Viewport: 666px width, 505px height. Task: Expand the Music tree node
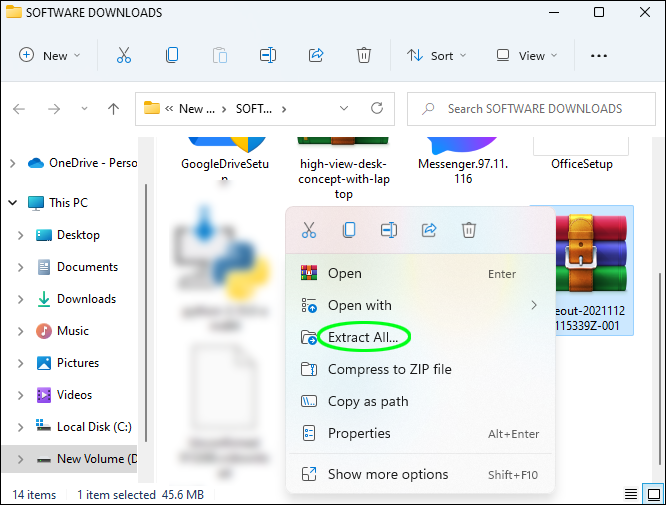click(20, 331)
